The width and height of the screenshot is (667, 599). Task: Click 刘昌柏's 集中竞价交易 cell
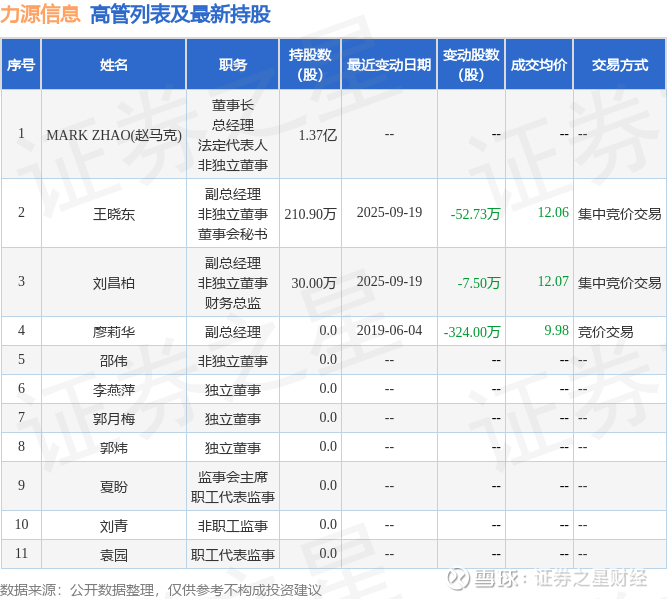[x=619, y=282]
